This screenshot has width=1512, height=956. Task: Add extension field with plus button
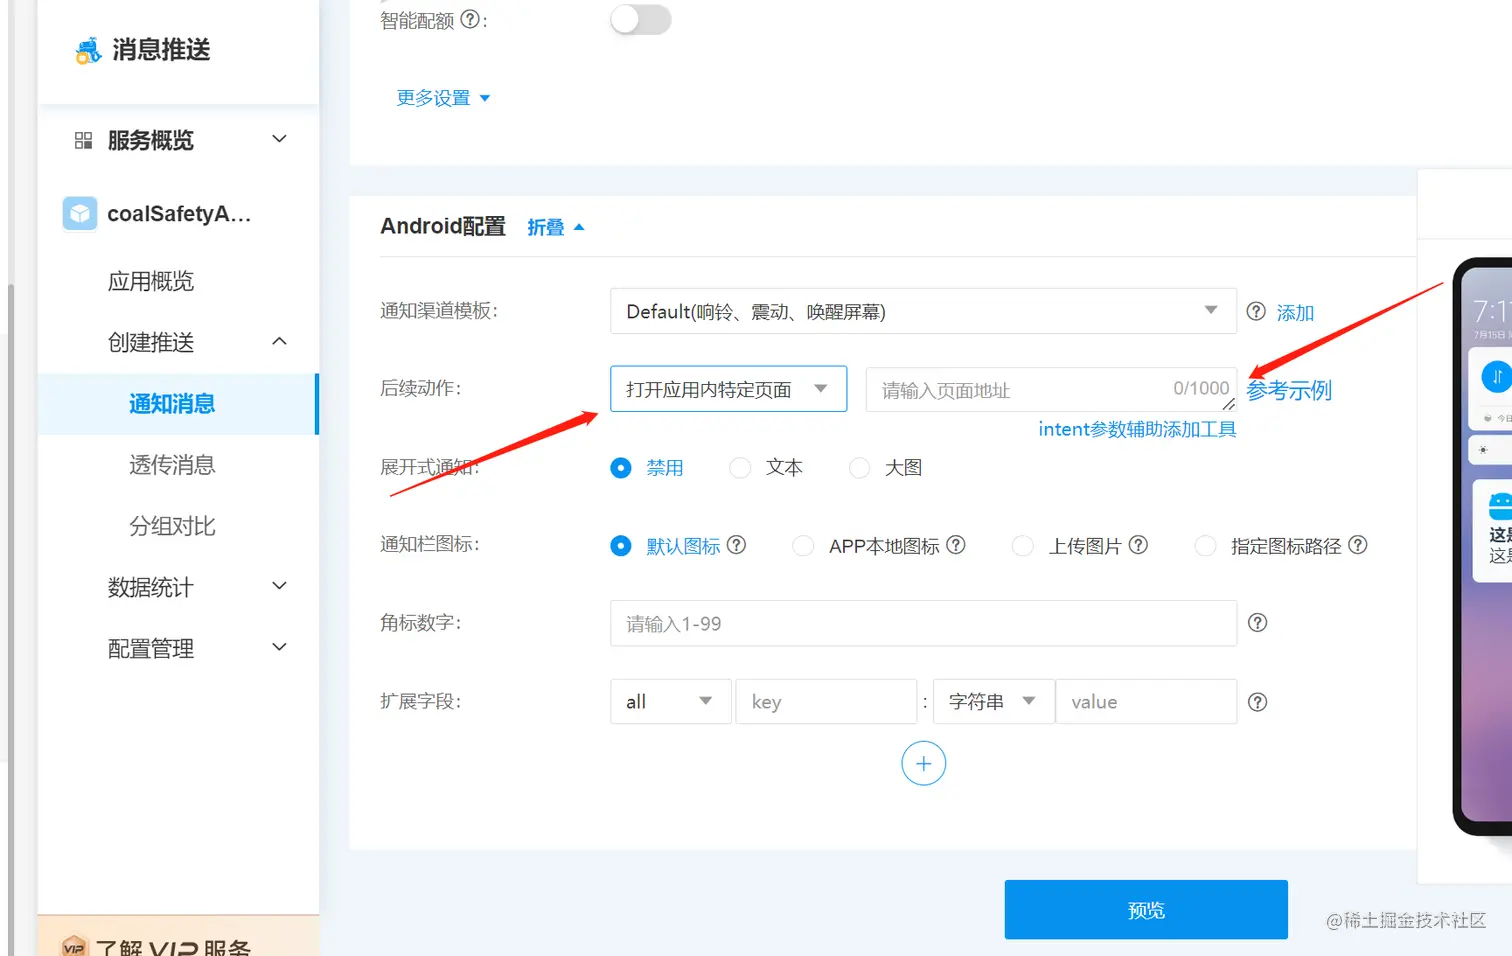coord(923,764)
